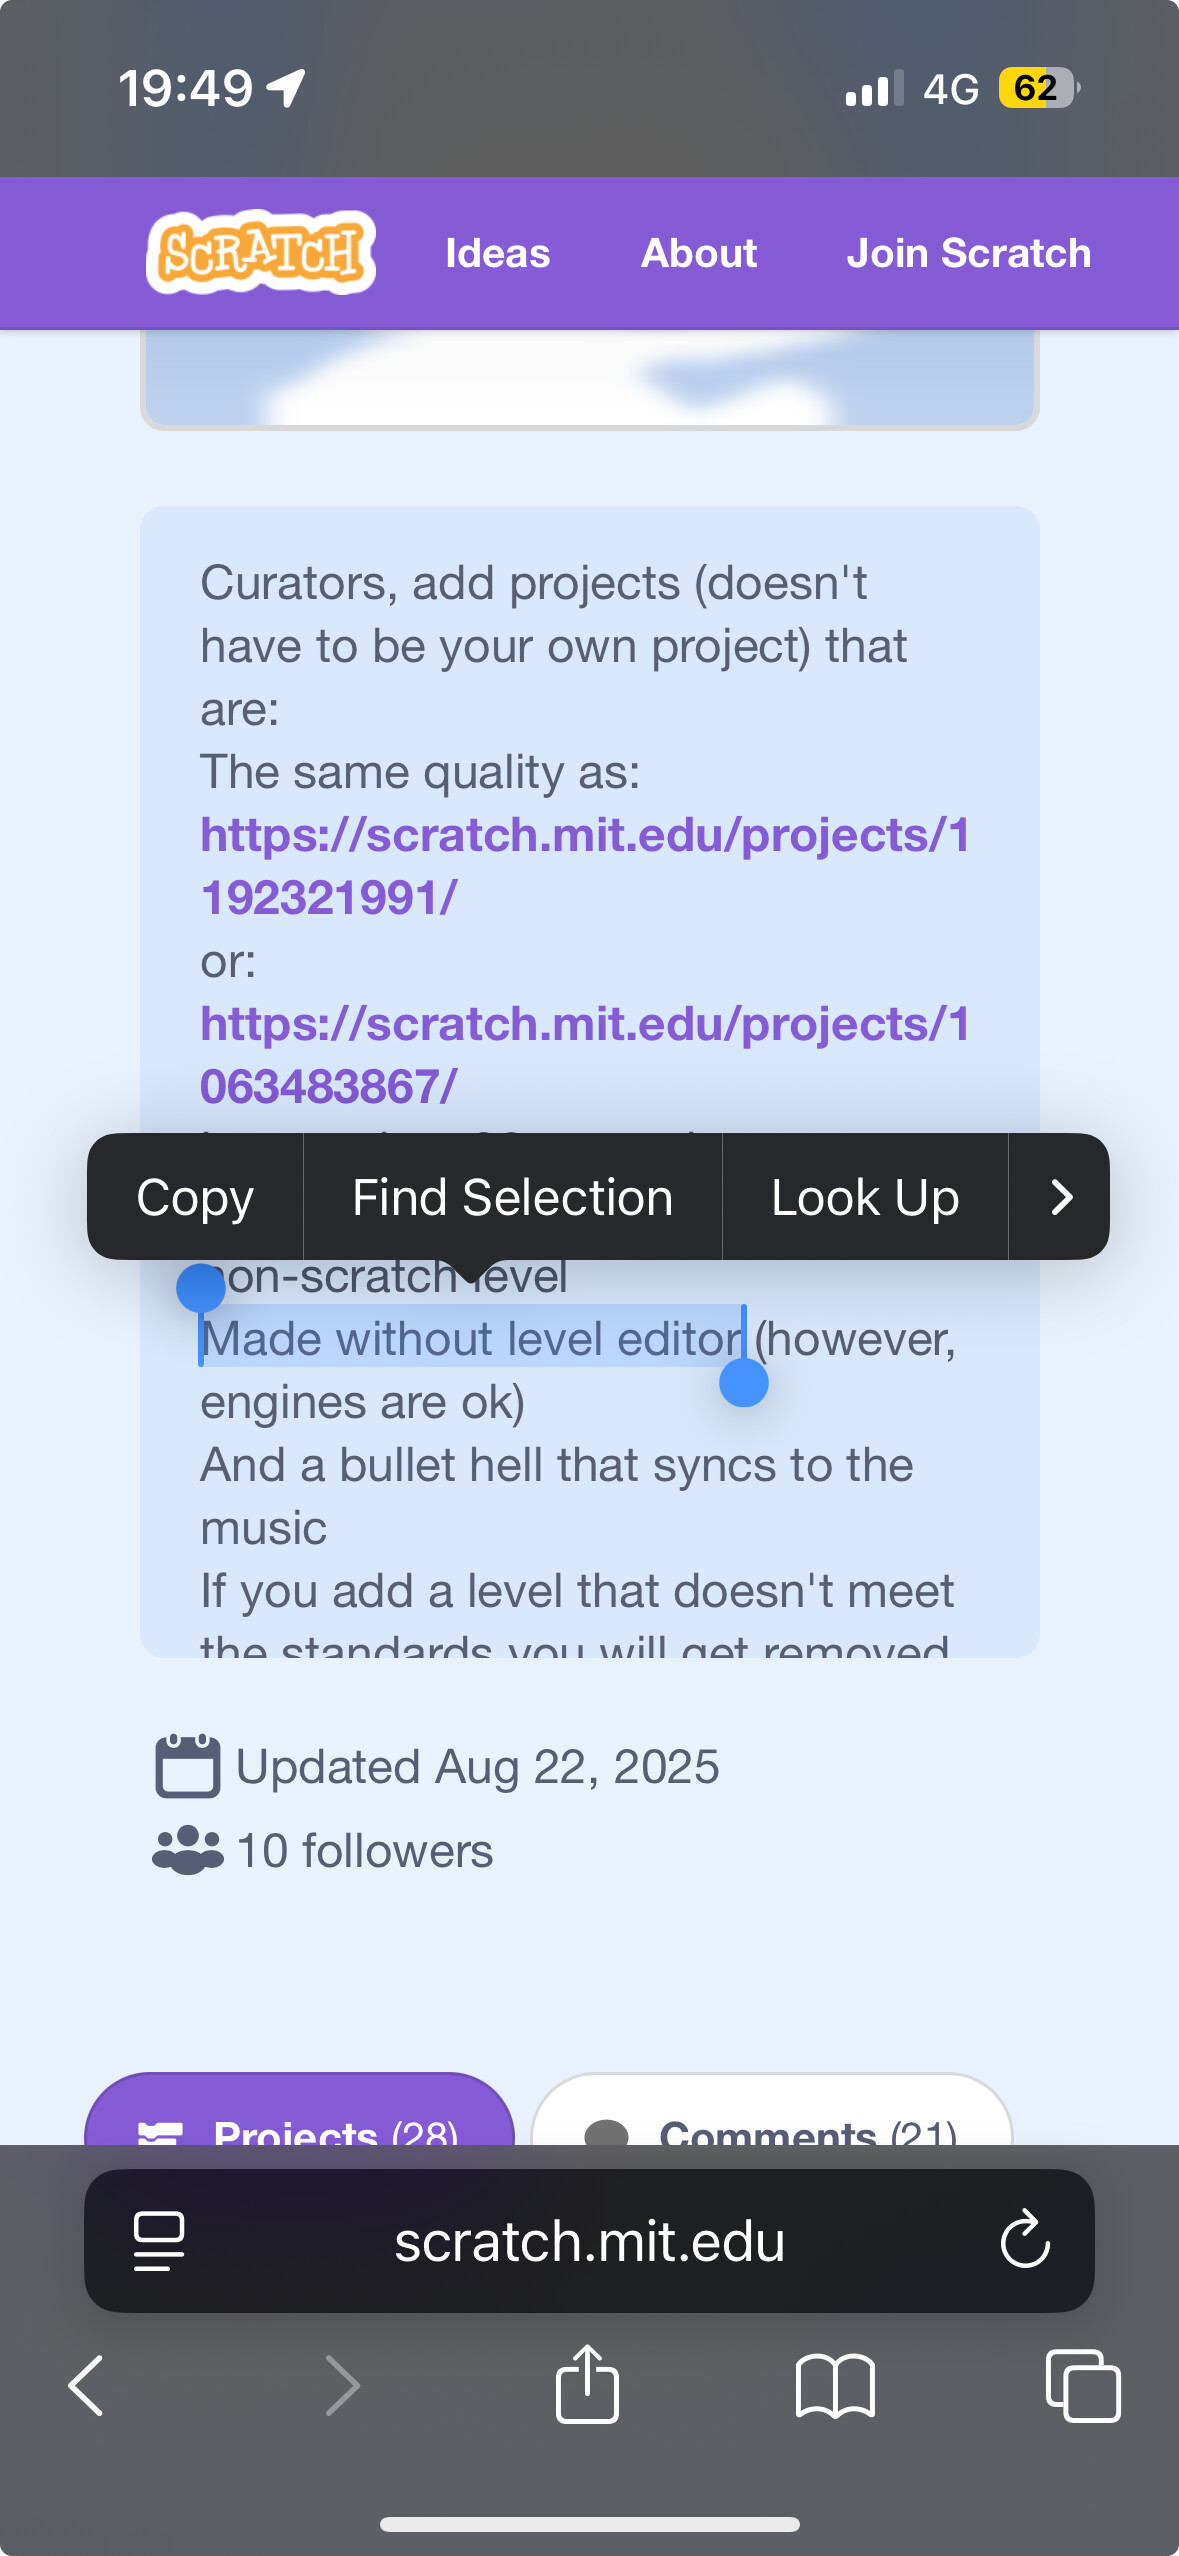
Task: Choose Find Selection in the menu
Action: pos(512,1197)
